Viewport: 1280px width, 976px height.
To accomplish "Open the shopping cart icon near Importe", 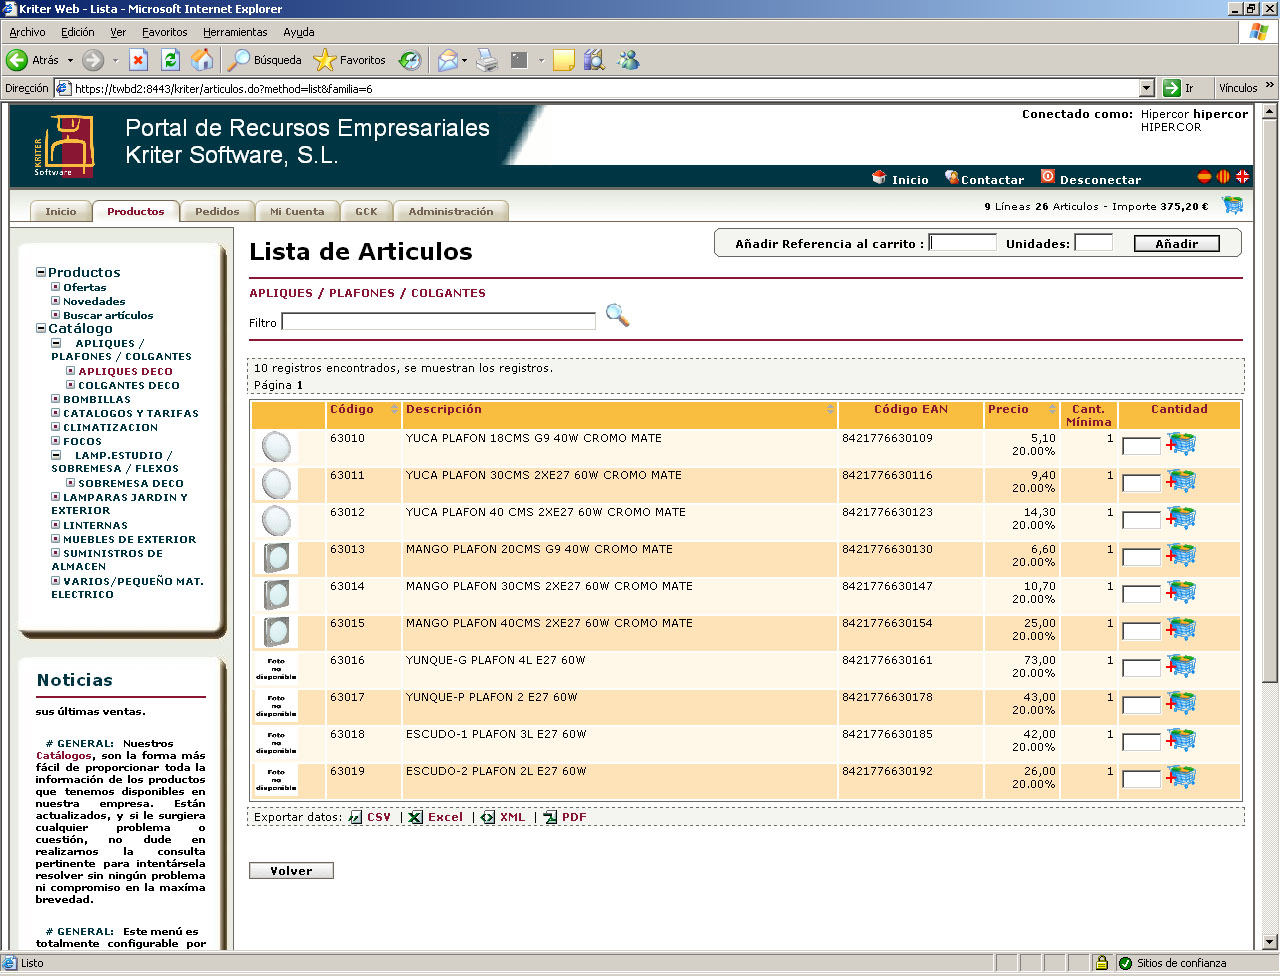I will (x=1233, y=205).
